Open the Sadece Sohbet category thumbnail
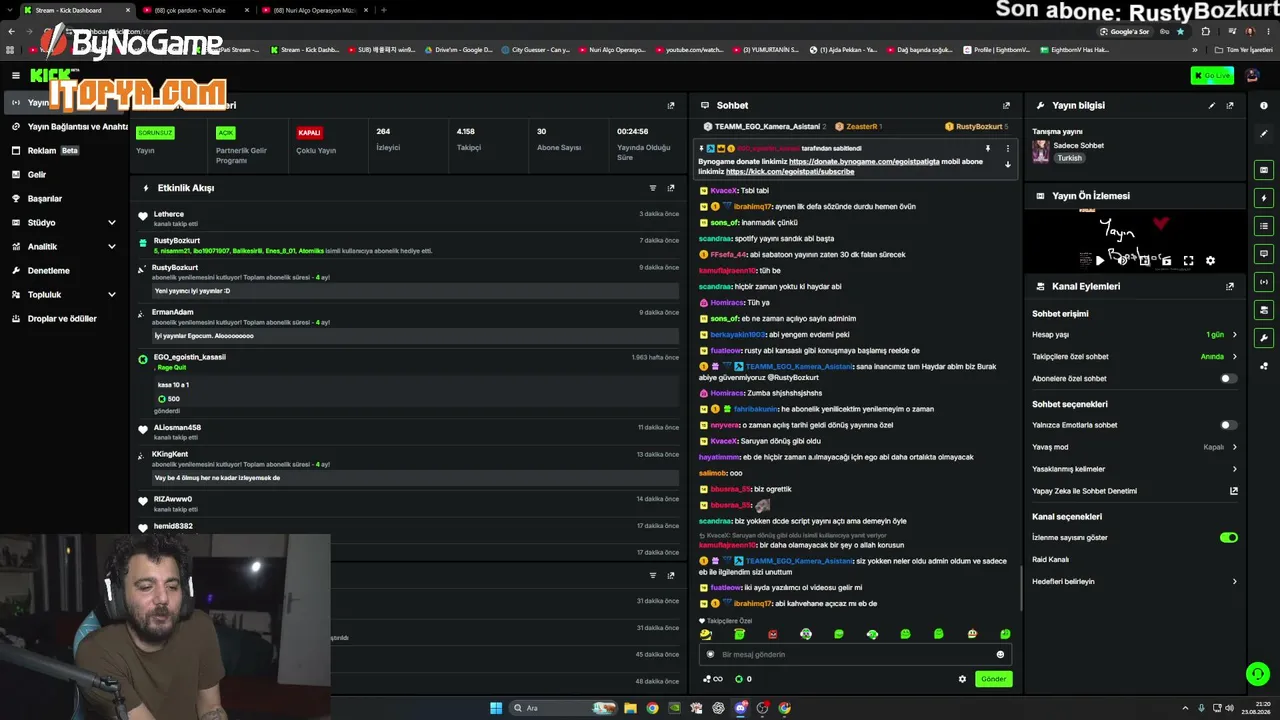 [1041, 151]
